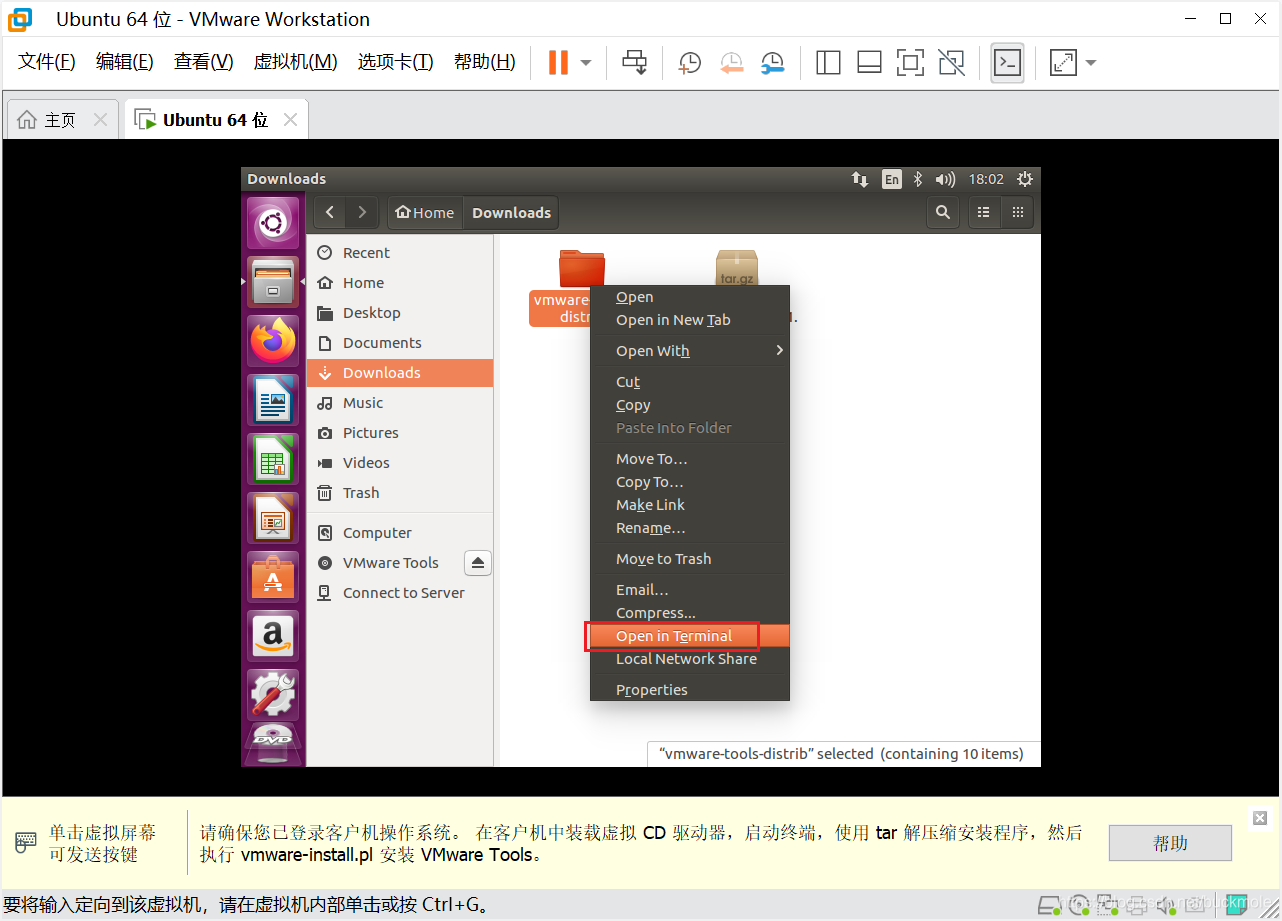Eject the VMware Tools volume
The width and height of the screenshot is (1282, 921).
click(x=478, y=563)
